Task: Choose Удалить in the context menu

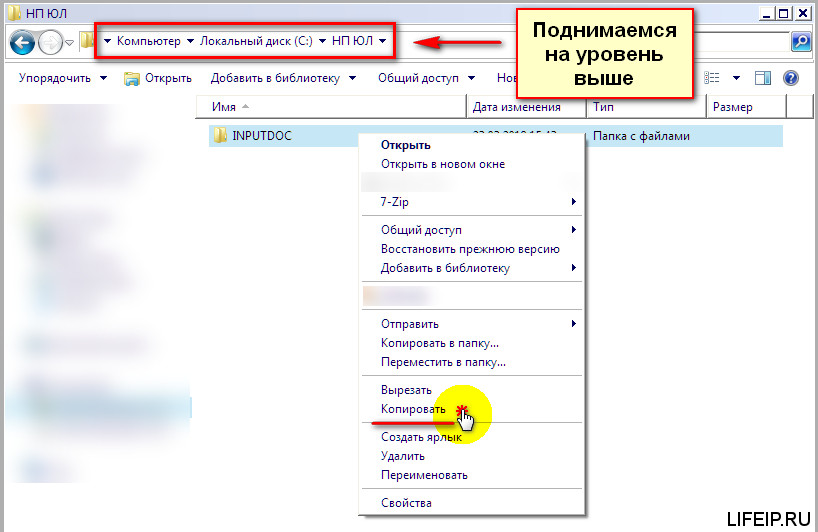Action: (x=471, y=456)
